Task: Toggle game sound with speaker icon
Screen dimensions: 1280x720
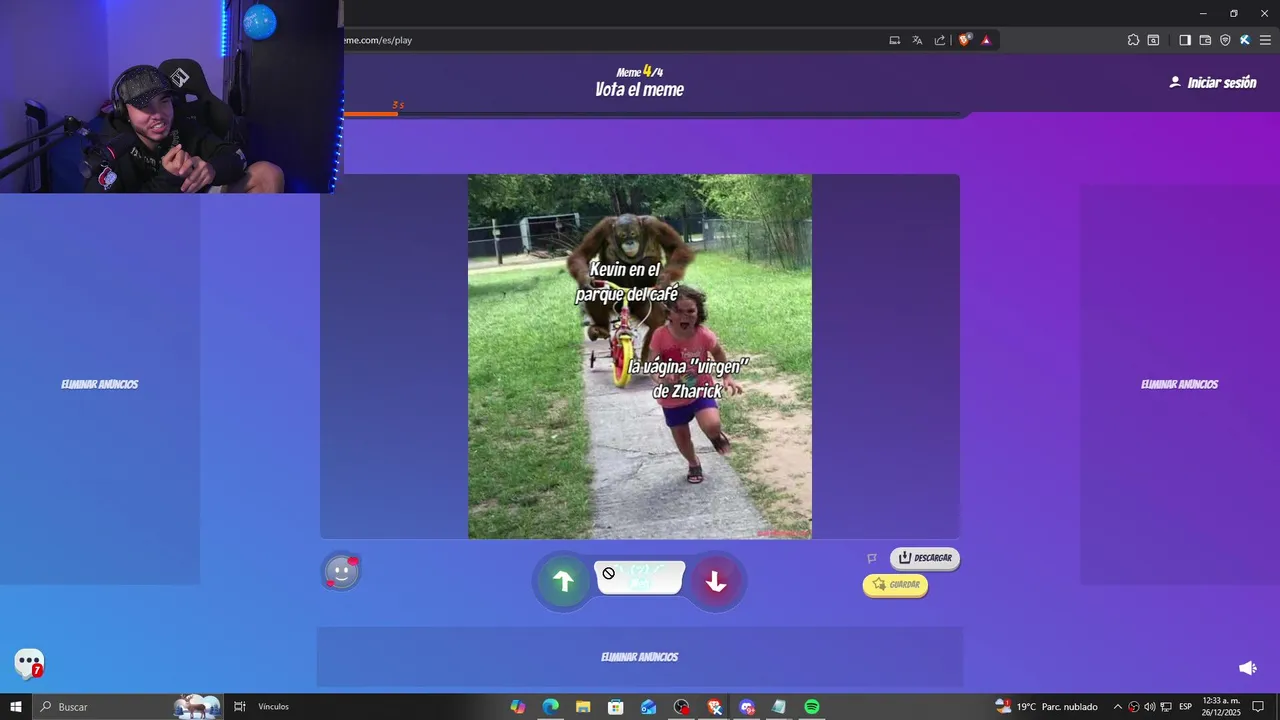Action: [x=1247, y=668]
